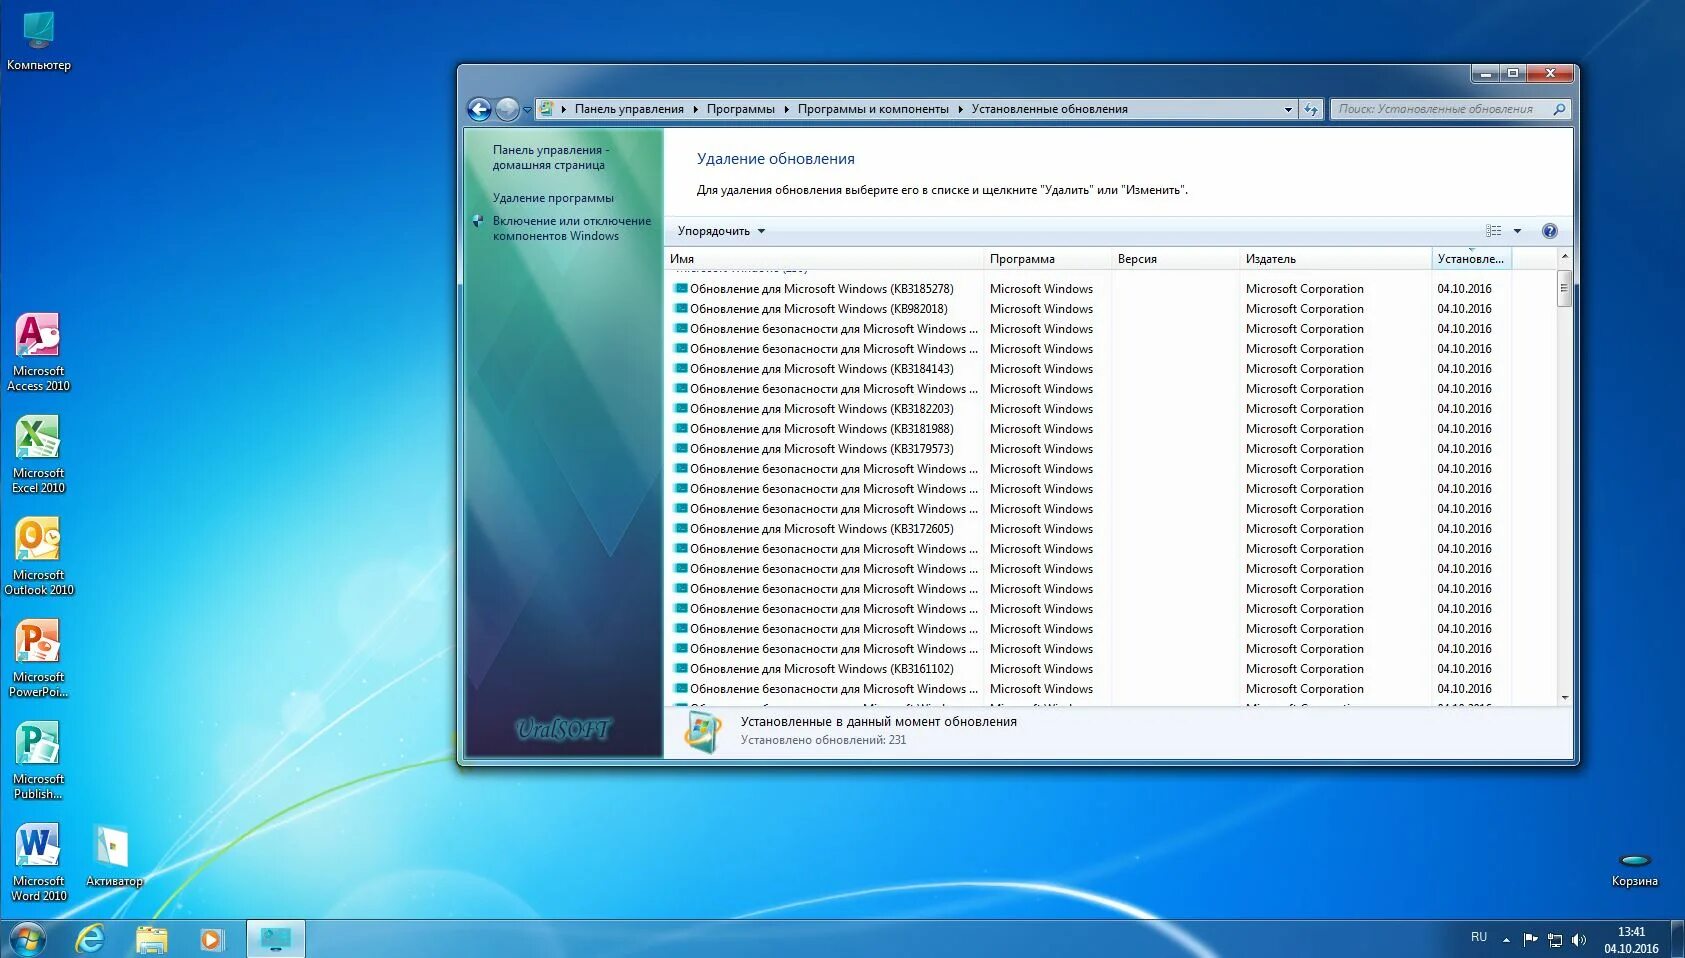
Task: Open the view options dropdown arrow
Action: click(1517, 231)
